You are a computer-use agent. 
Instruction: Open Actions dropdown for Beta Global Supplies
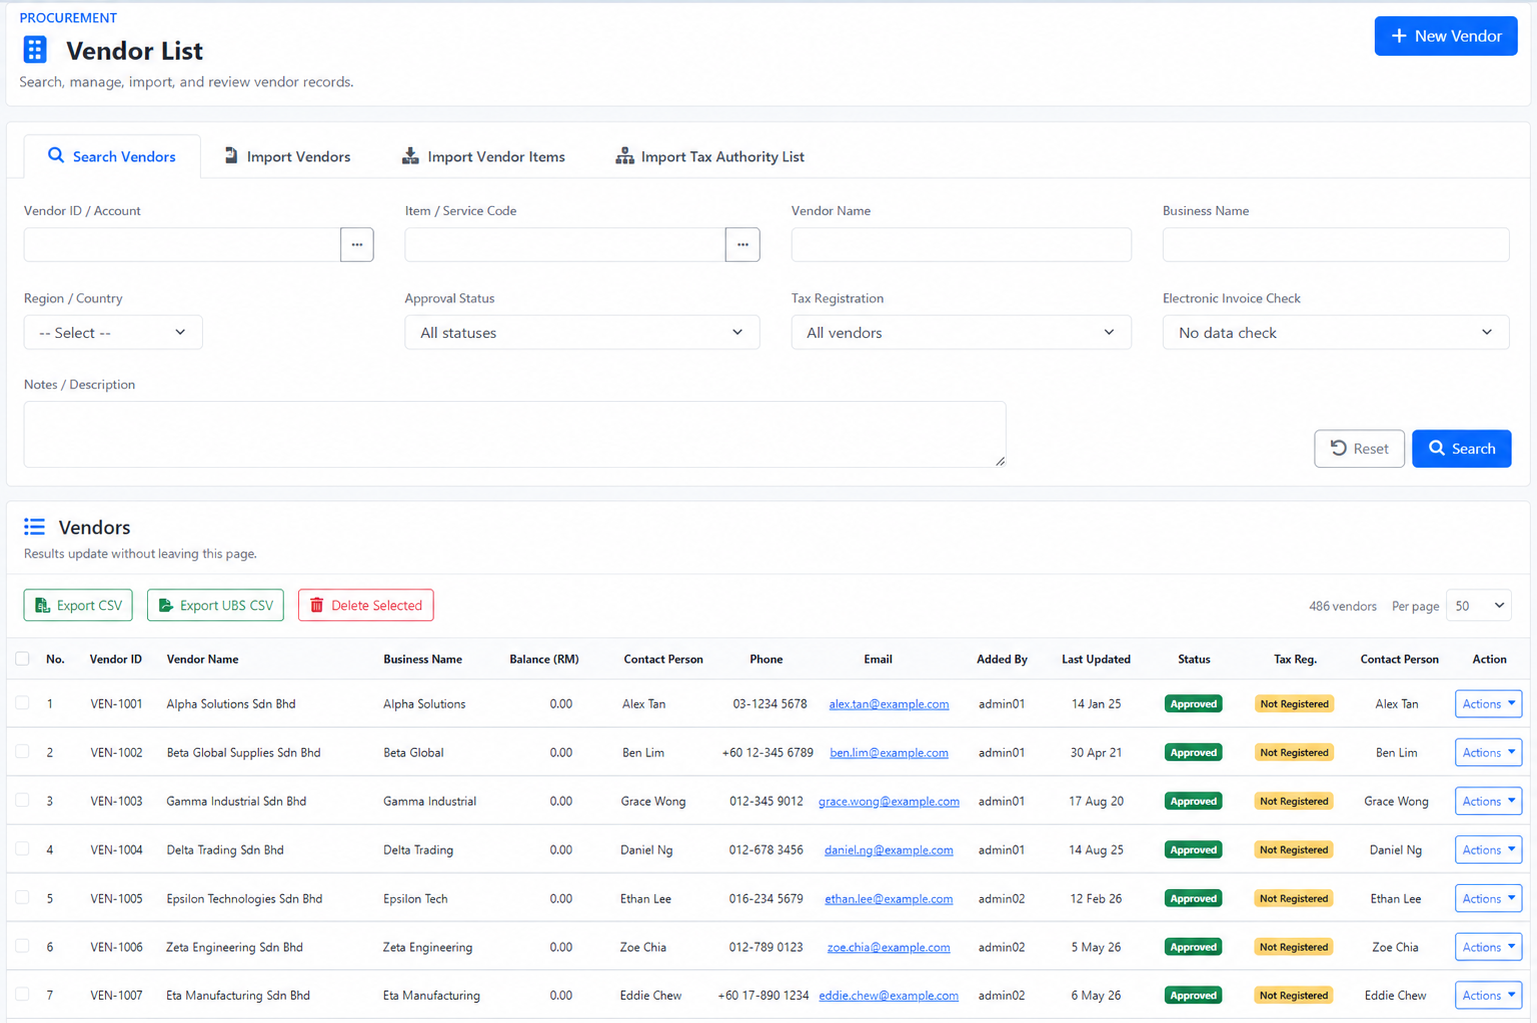click(x=1488, y=752)
